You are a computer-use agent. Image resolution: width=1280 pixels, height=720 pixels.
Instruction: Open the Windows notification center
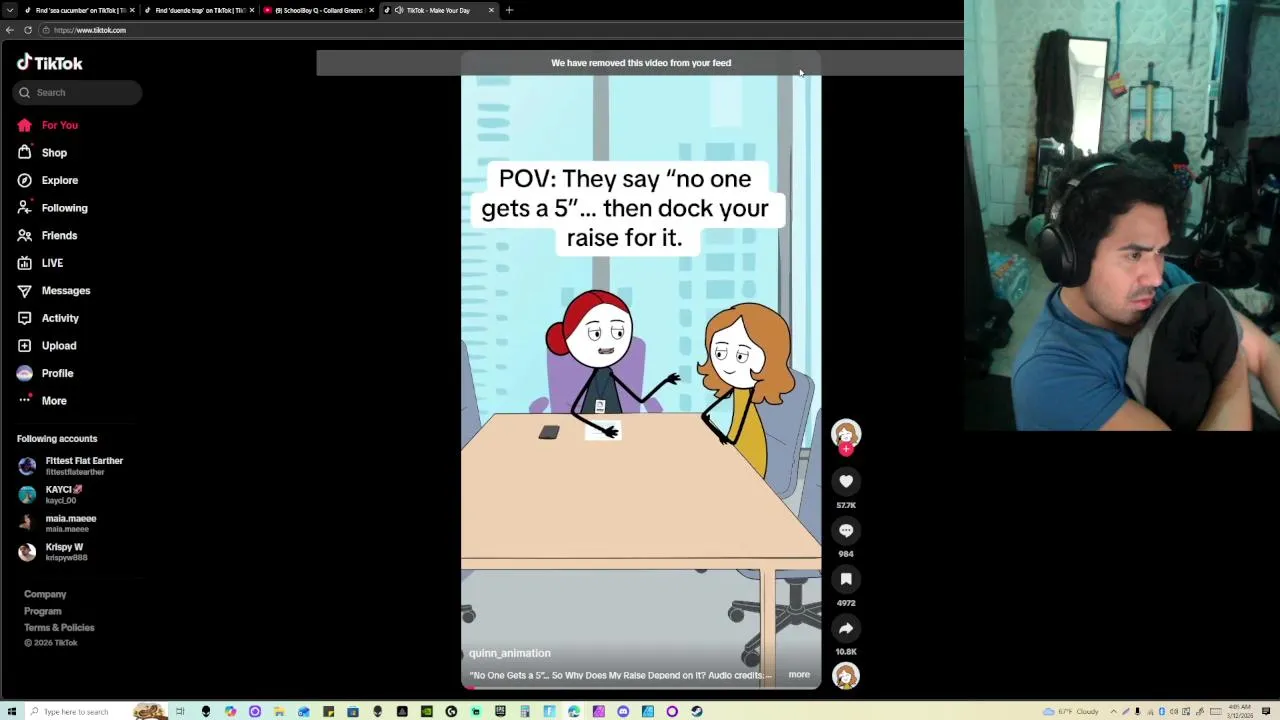(x=1266, y=711)
